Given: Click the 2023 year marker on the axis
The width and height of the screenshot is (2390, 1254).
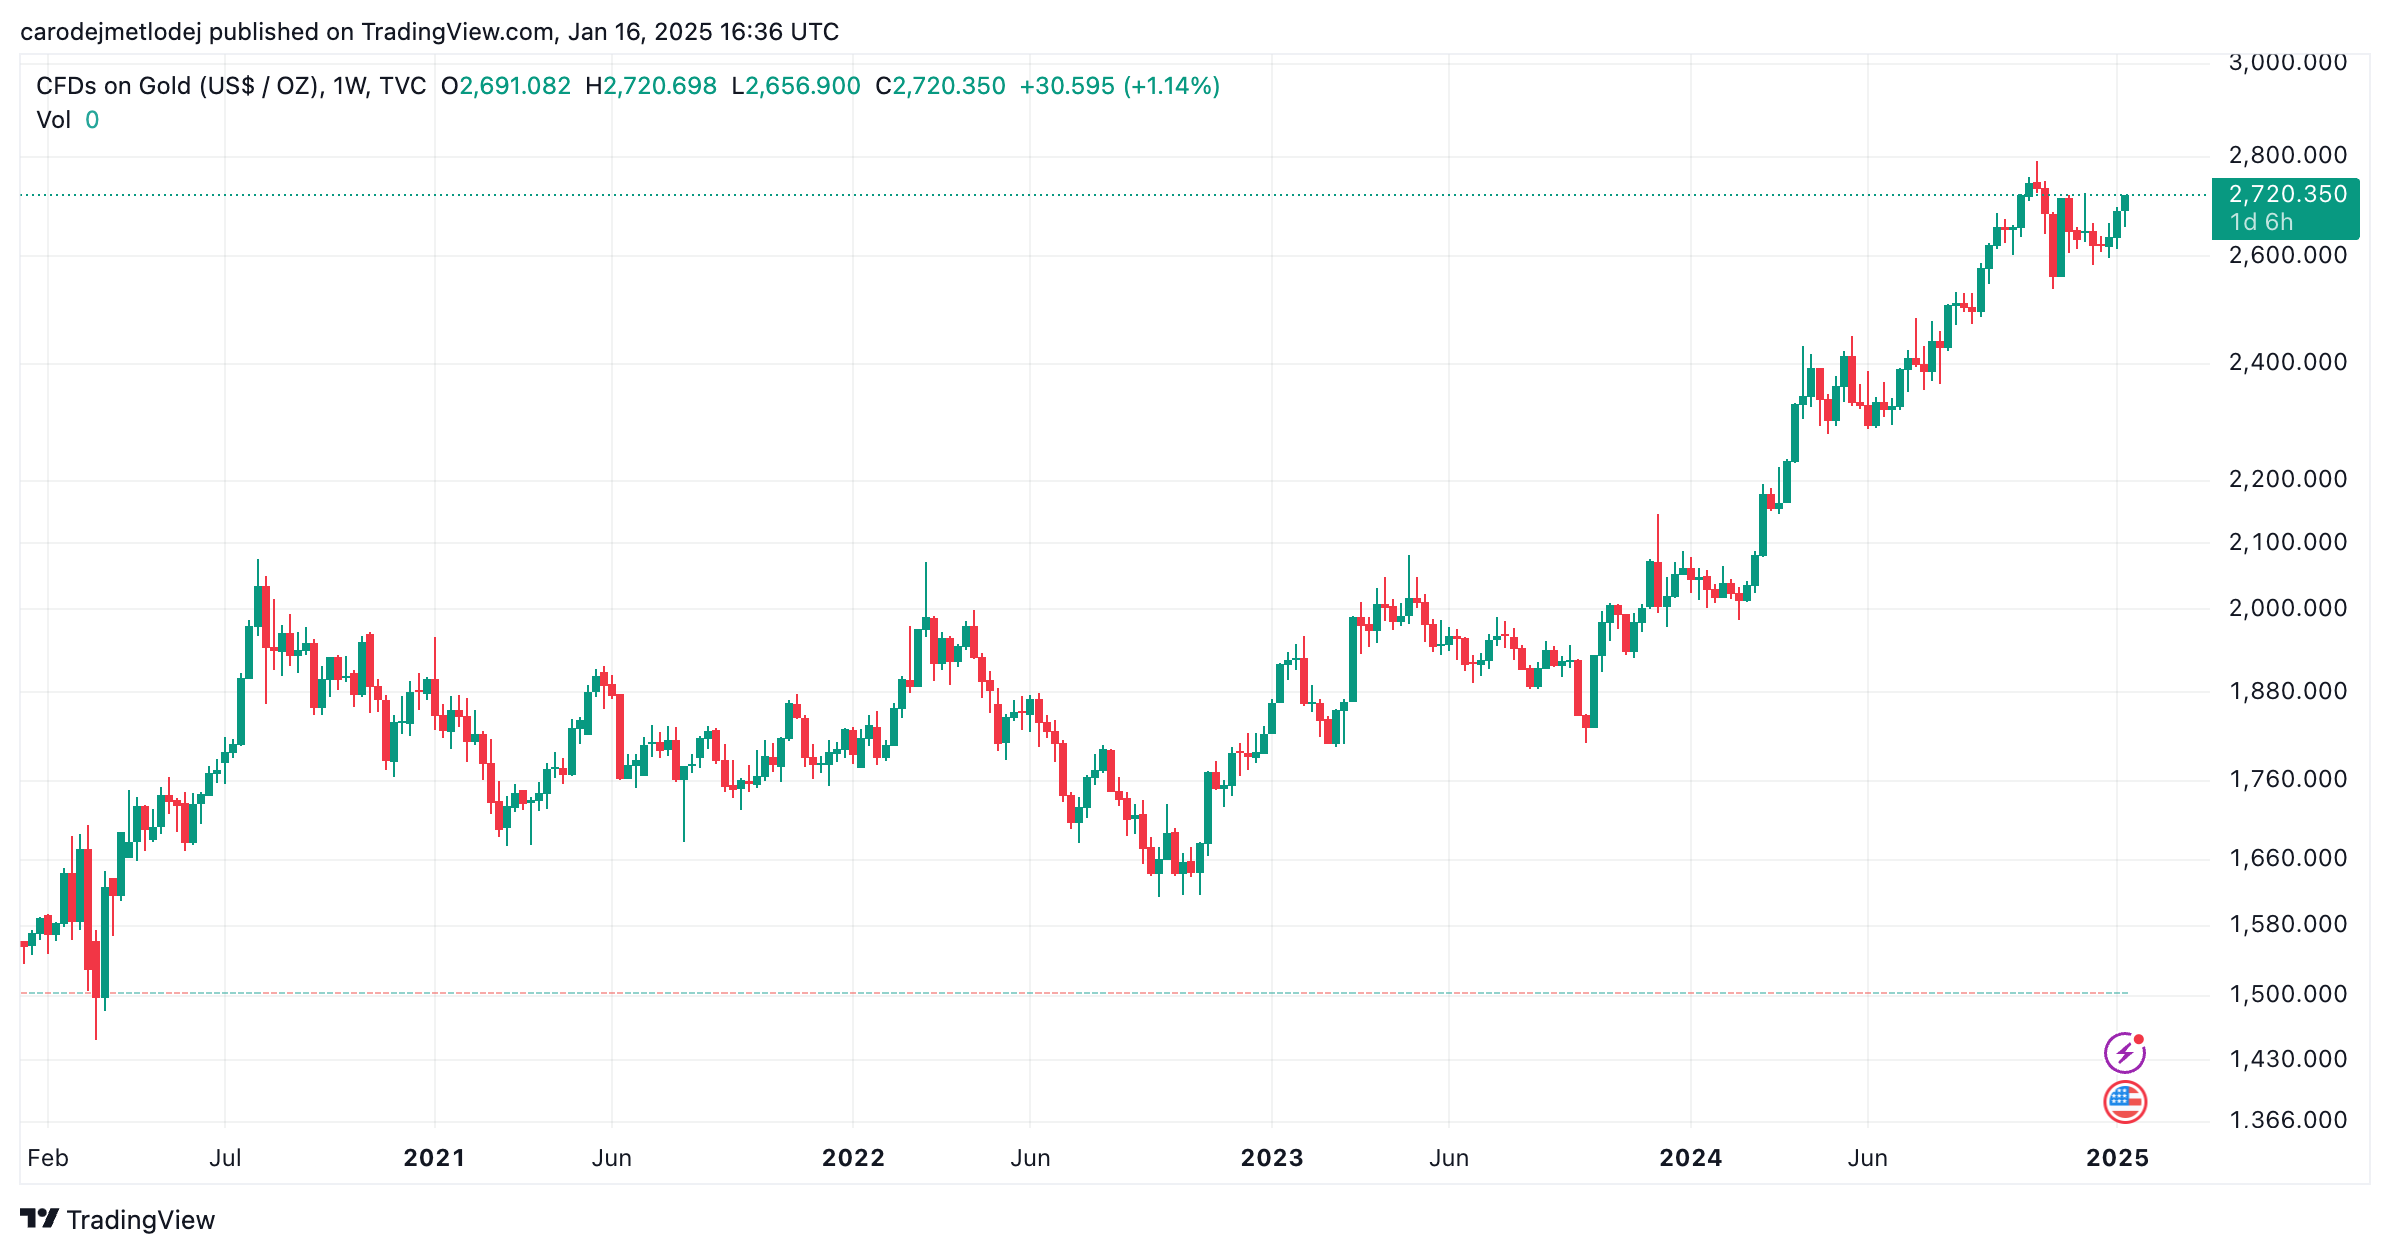Looking at the screenshot, I should [x=1272, y=1158].
